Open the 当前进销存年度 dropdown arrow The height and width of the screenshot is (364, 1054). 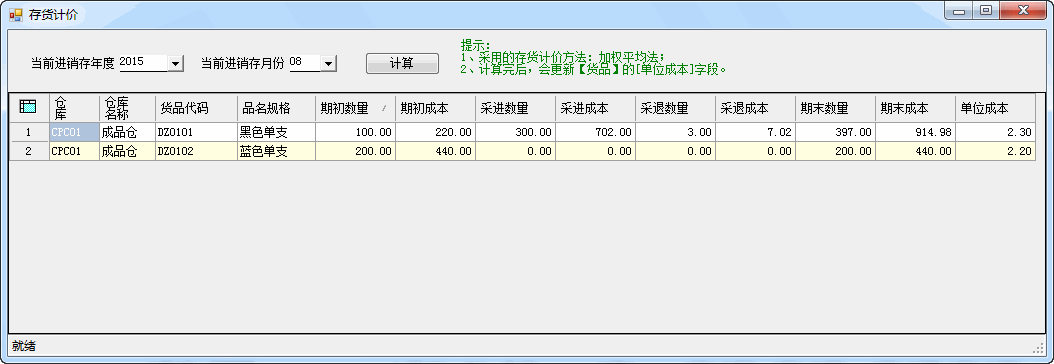point(175,63)
